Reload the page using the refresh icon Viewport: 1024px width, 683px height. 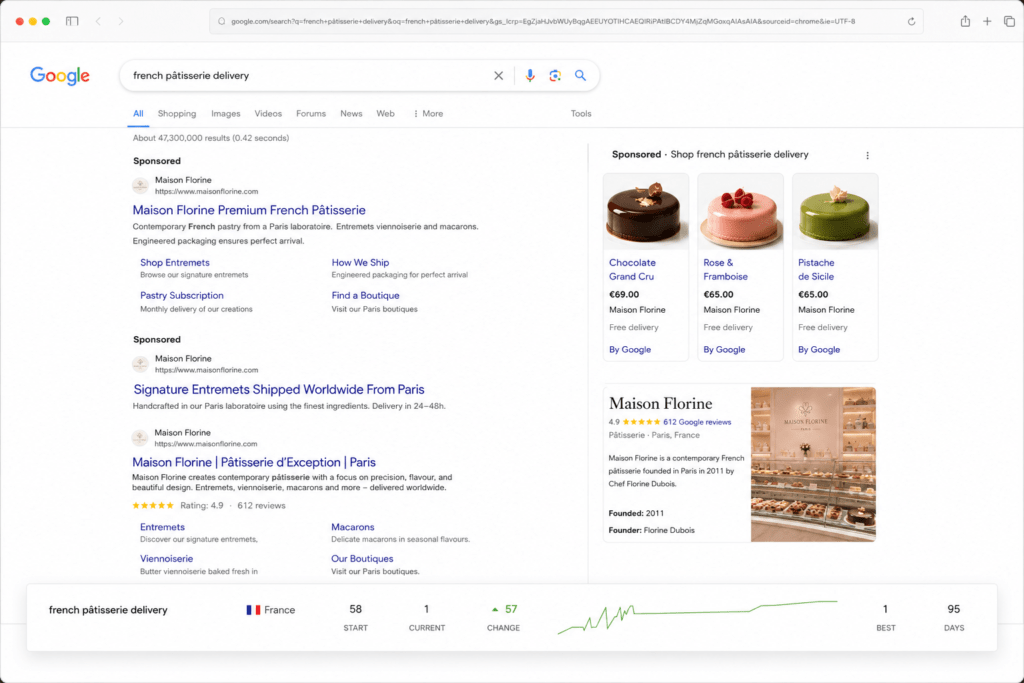pos(911,22)
